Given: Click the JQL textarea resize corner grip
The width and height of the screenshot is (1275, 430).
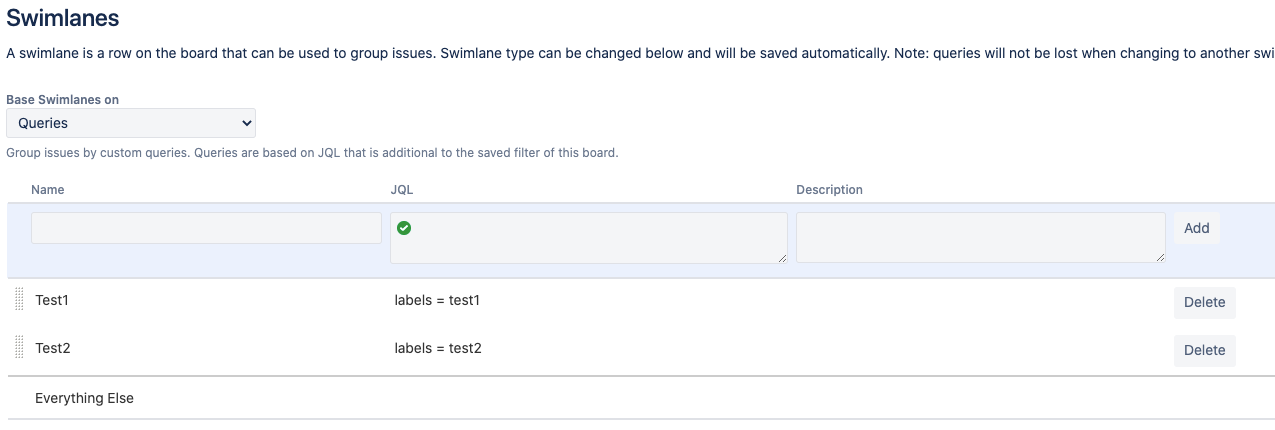Looking at the screenshot, I should (782, 258).
